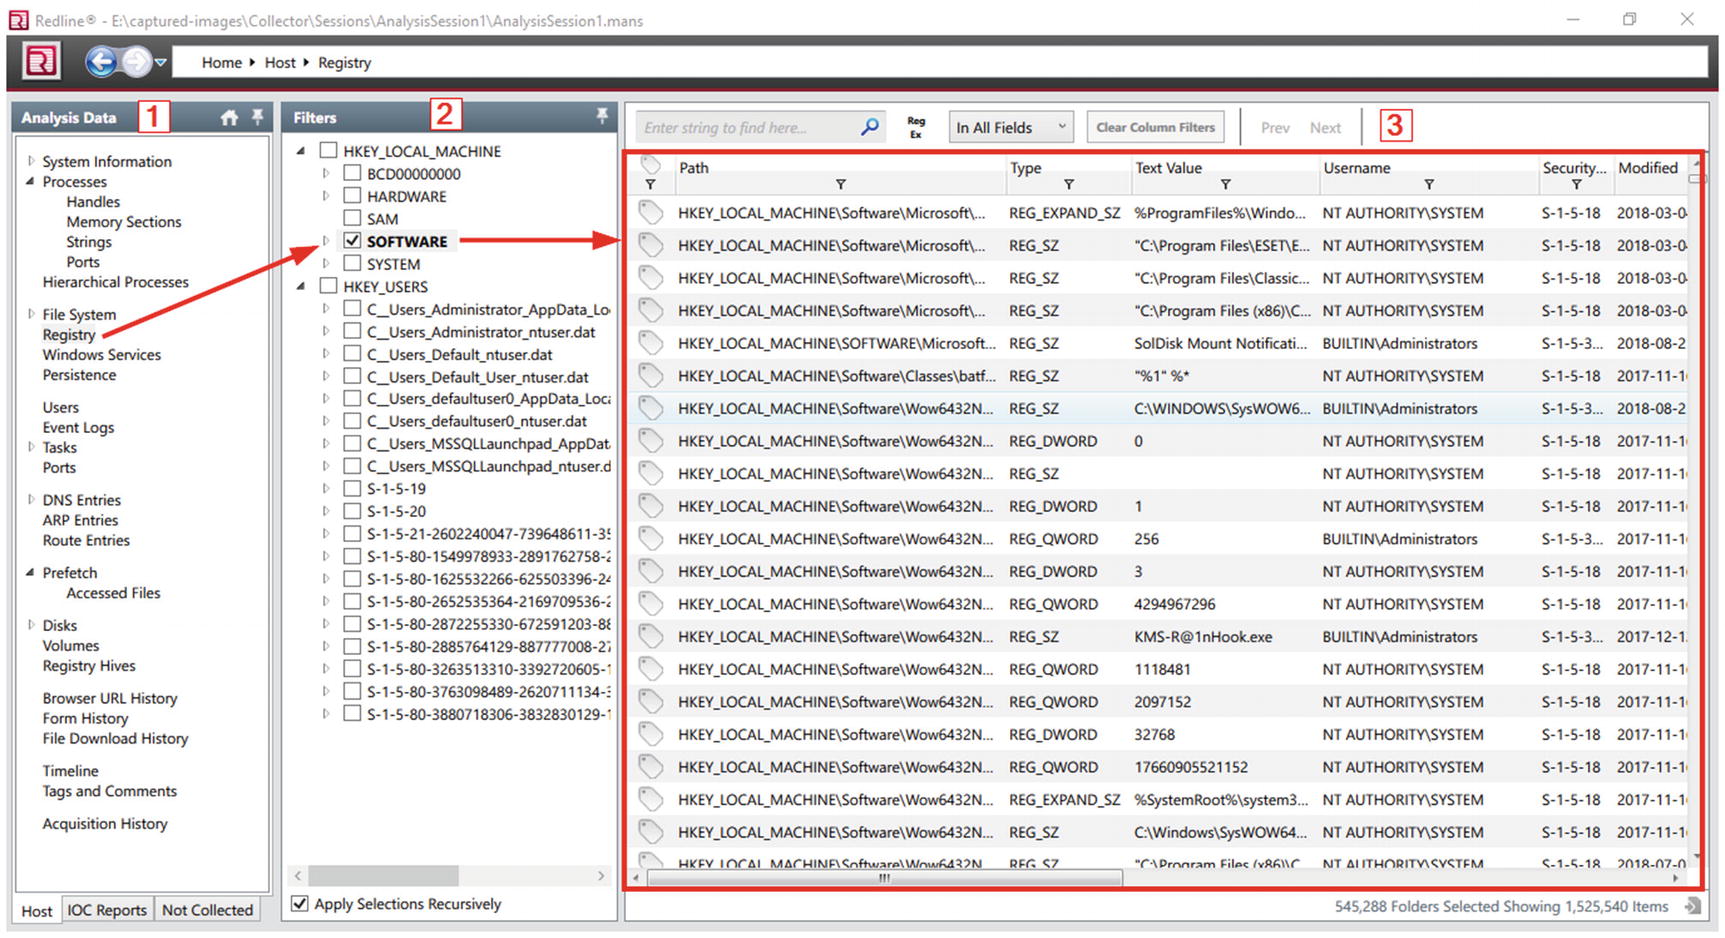Click tag icon for %ProgramFiles%\Windo row
1725x938 pixels.
tap(651, 212)
